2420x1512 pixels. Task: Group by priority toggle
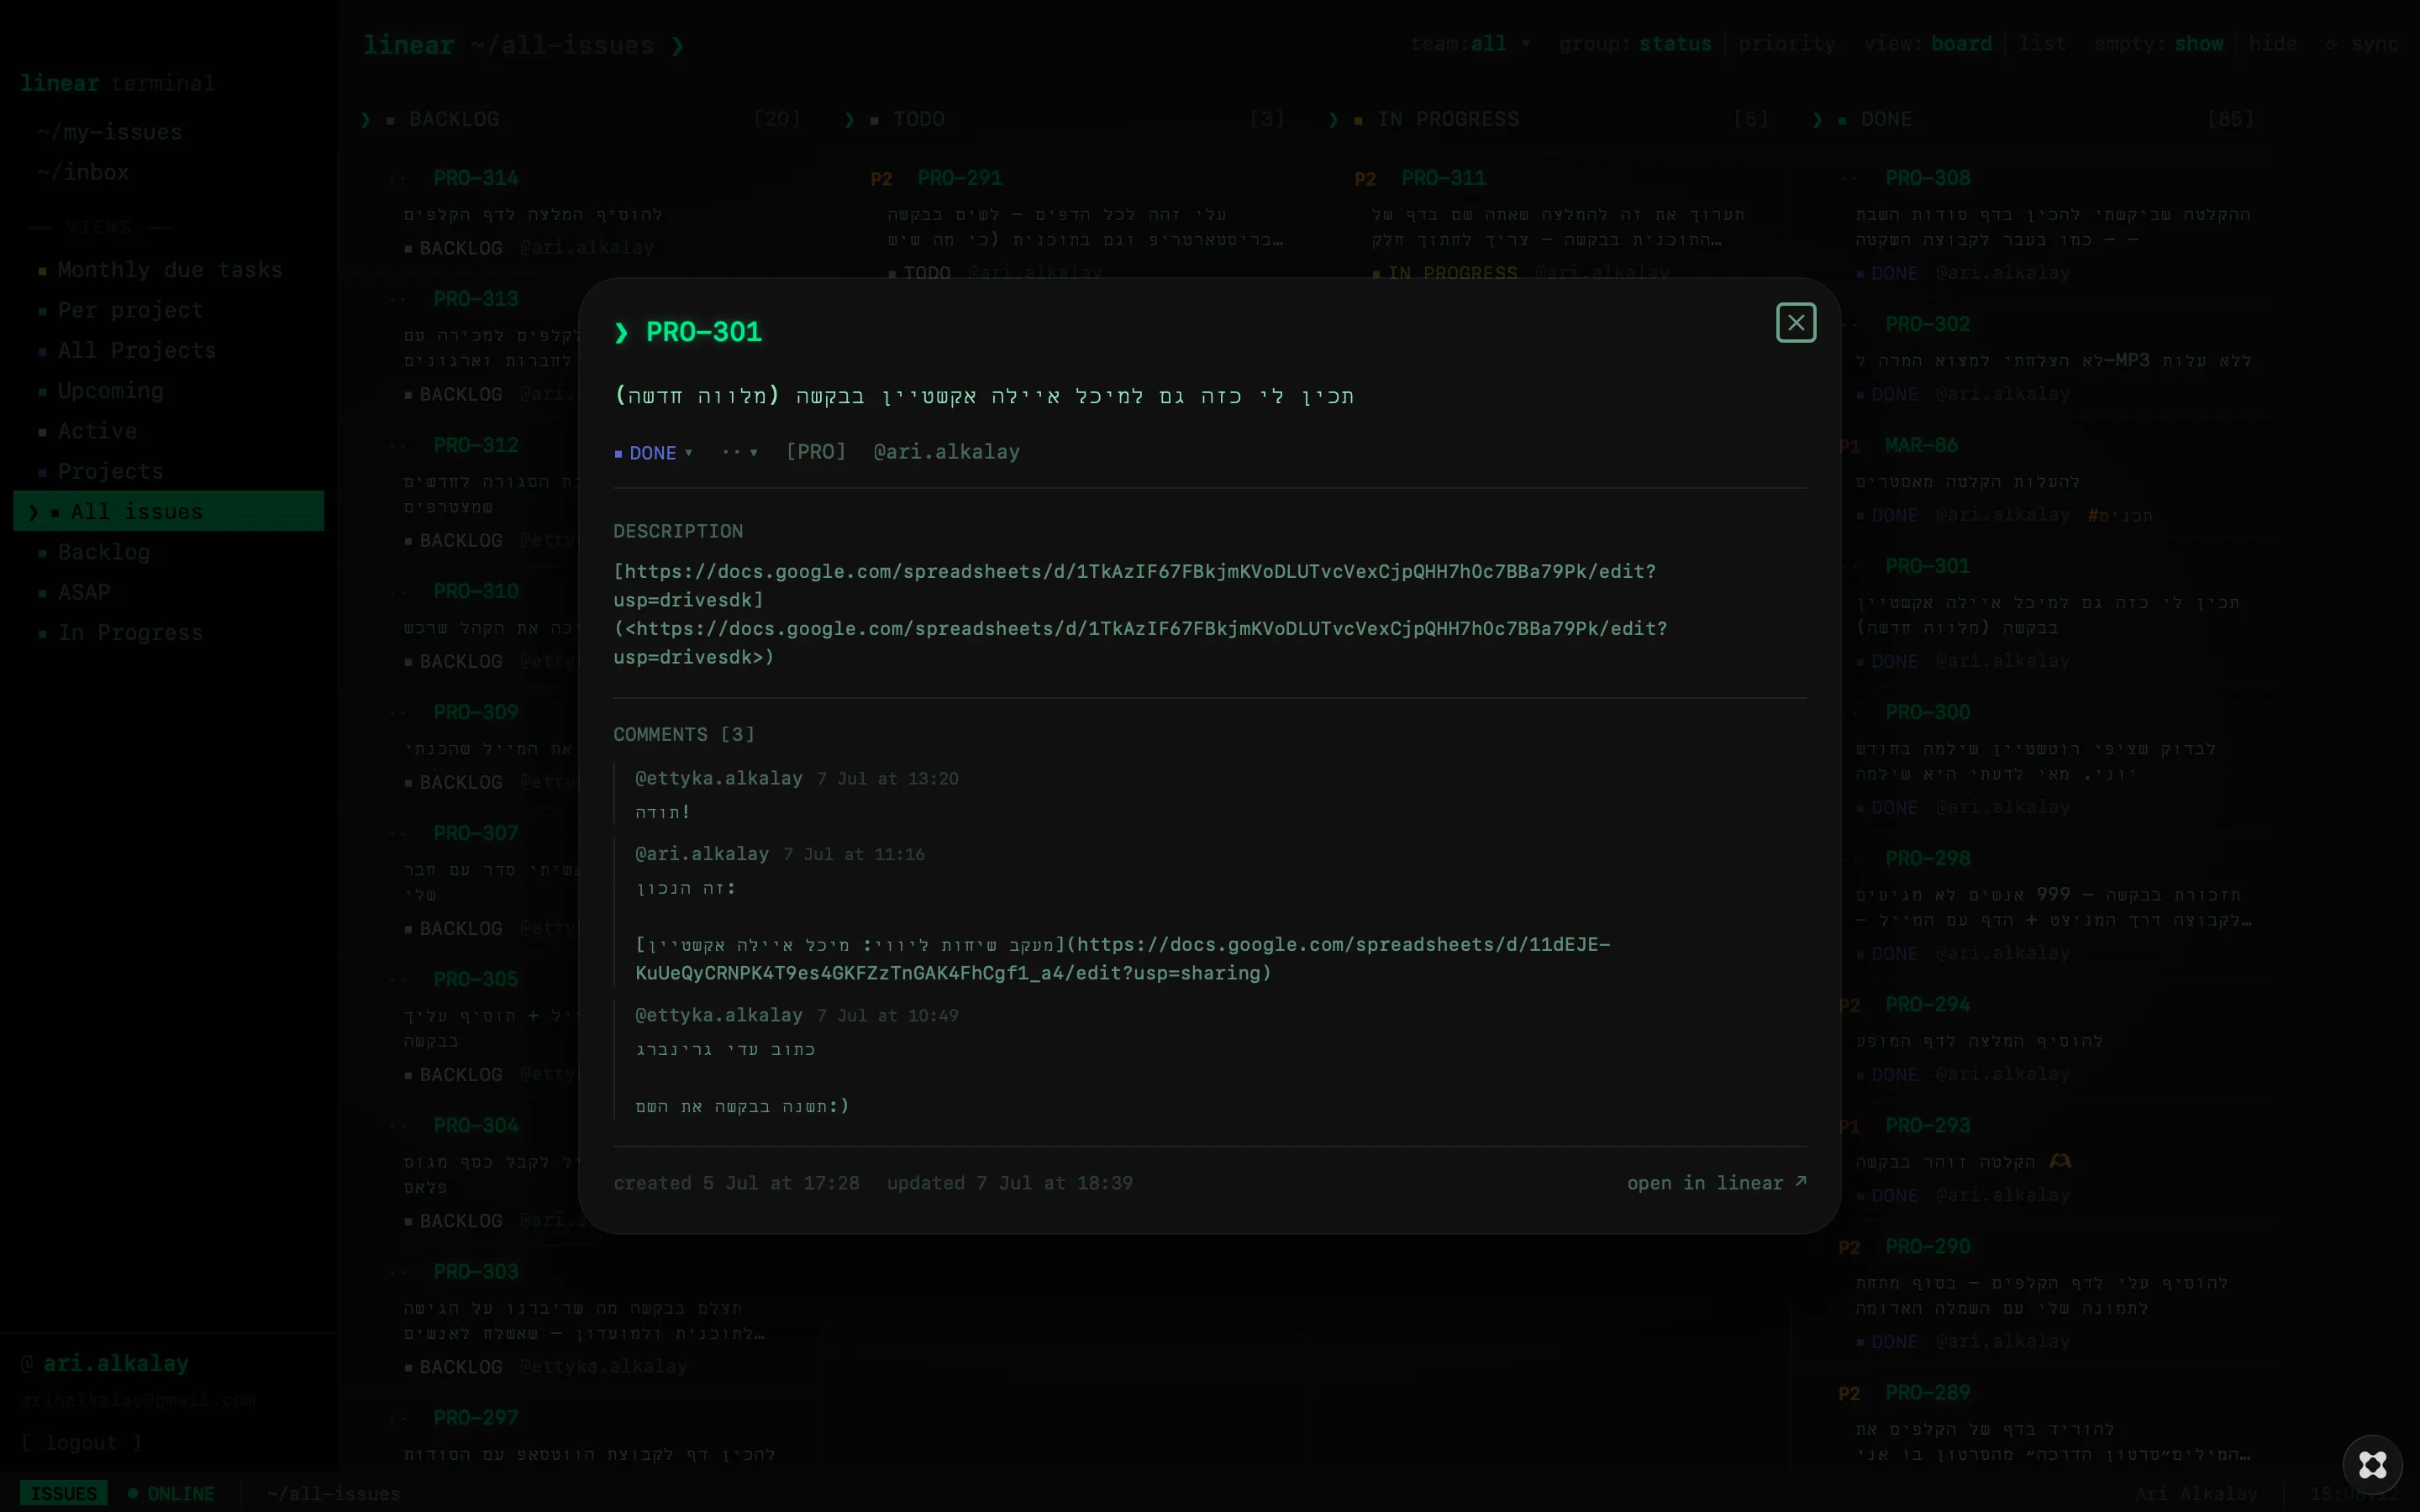[1787, 44]
